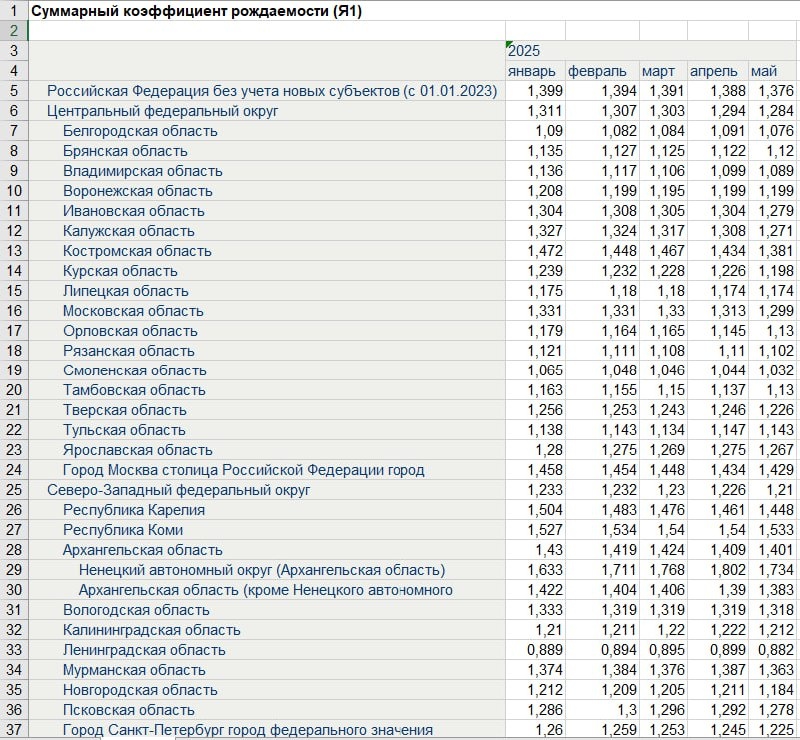The height and width of the screenshot is (740, 800).
Task: Click the 2025 year header cell
Action: [535, 51]
